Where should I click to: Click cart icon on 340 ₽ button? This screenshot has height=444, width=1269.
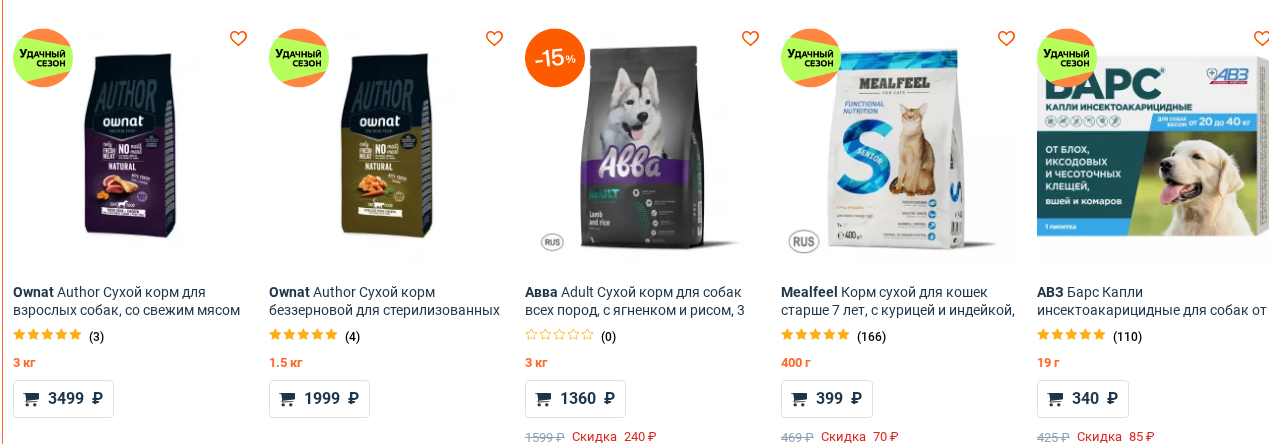(x=1055, y=398)
